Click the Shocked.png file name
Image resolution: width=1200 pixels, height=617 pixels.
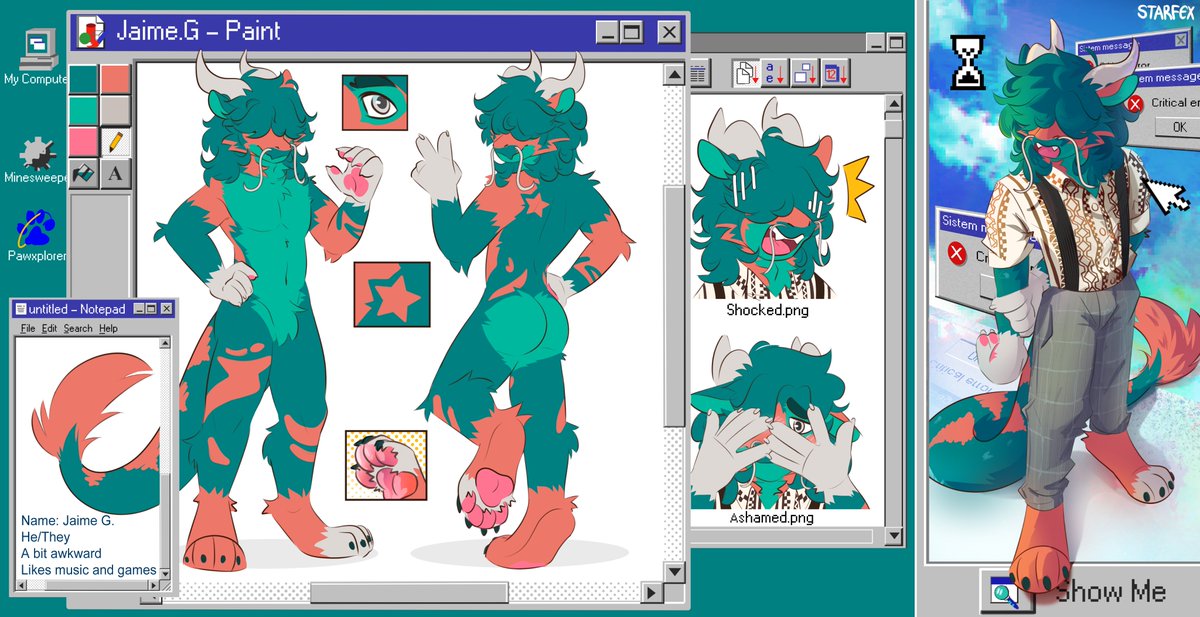[768, 310]
